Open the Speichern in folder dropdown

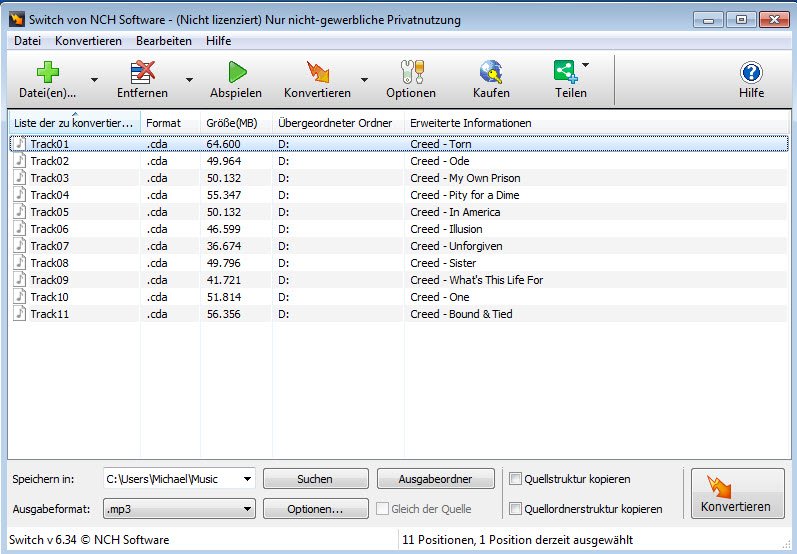247,479
